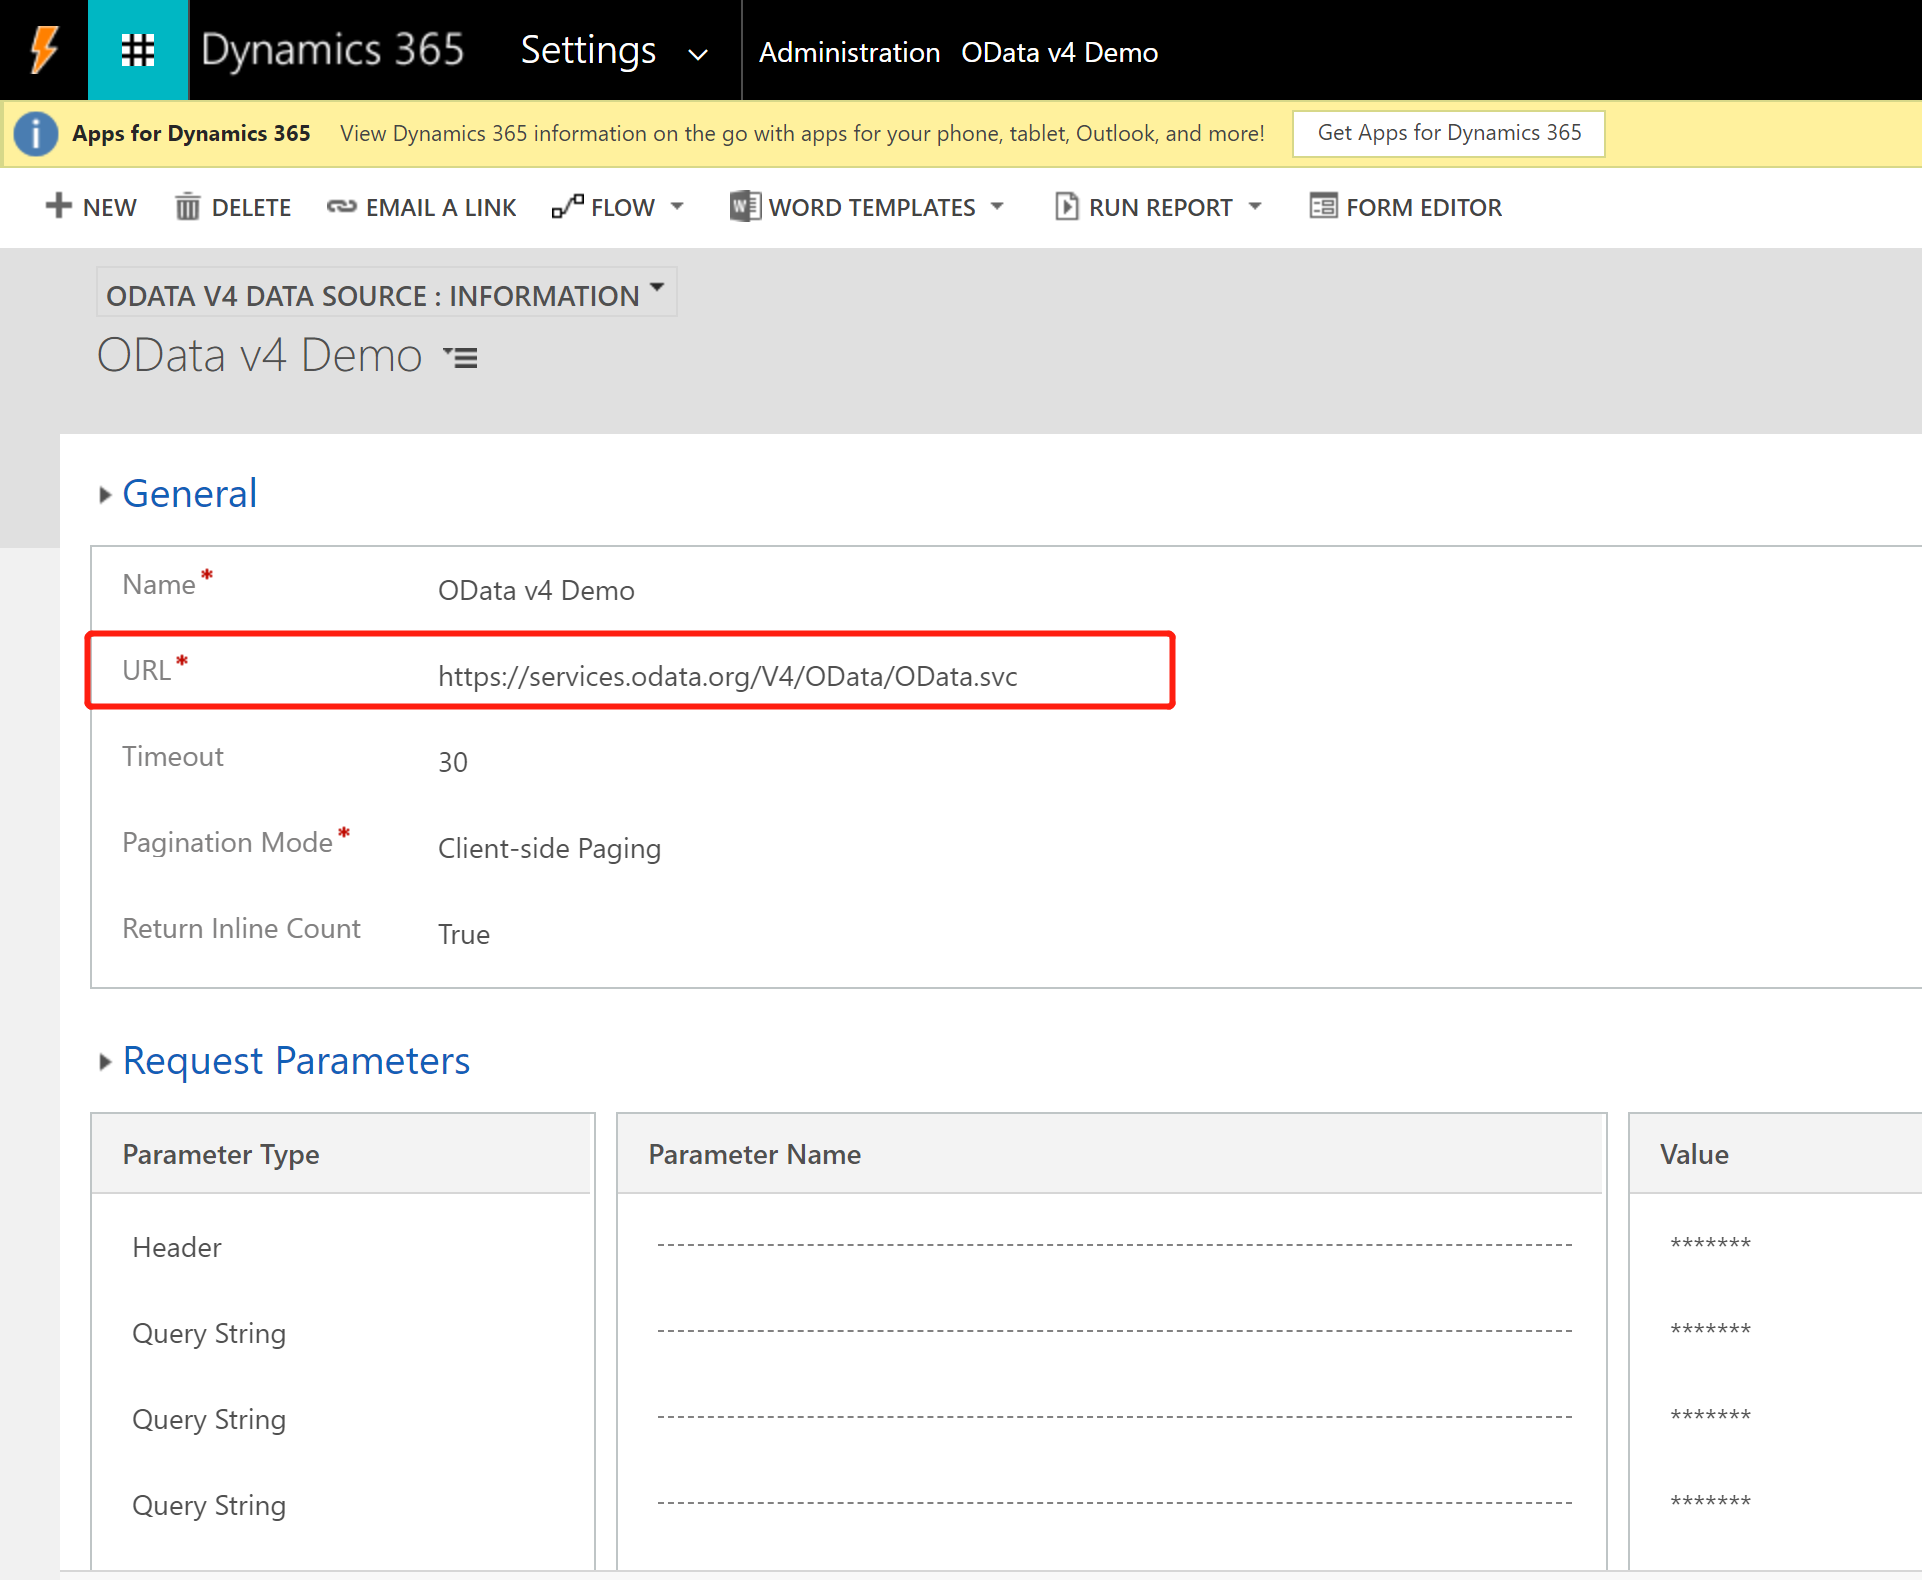The width and height of the screenshot is (1922, 1580).
Task: Click the highlighted URL field
Action: (727, 676)
